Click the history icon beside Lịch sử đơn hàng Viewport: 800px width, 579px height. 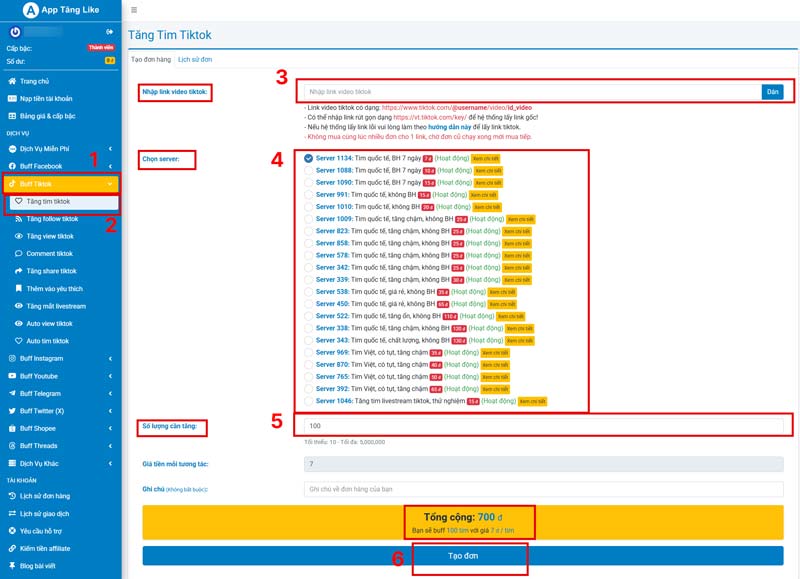[x=12, y=496]
